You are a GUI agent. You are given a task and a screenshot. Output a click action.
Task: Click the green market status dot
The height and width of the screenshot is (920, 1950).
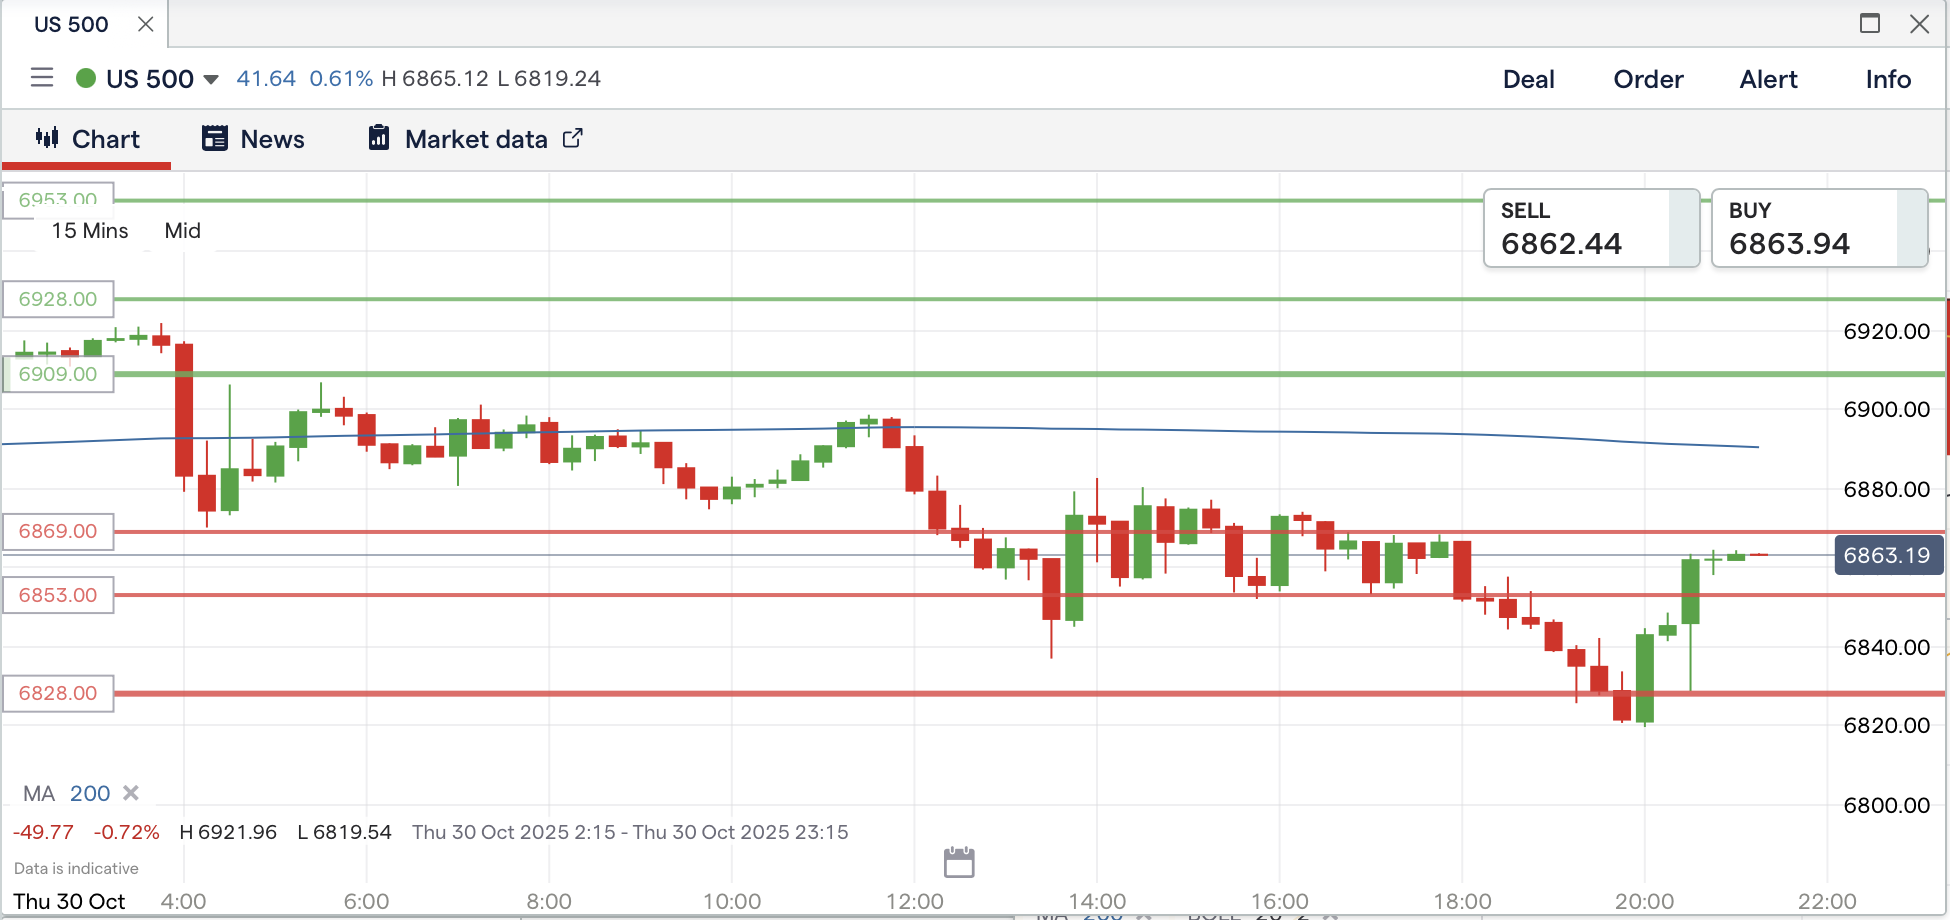(x=86, y=78)
